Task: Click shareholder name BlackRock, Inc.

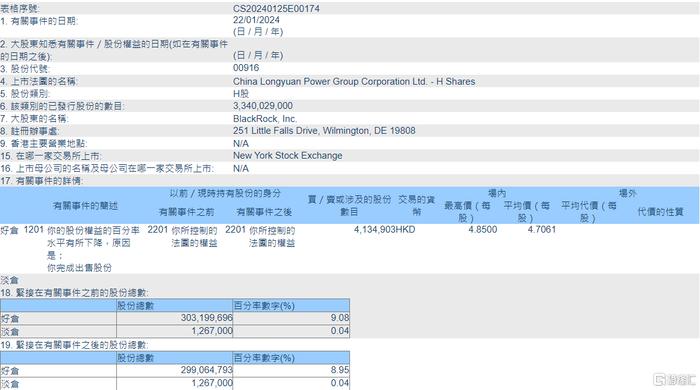Action: click(x=265, y=119)
